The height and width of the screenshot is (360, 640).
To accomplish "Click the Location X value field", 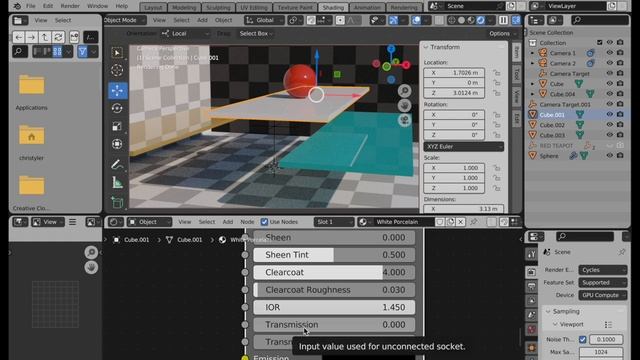I will [x=454, y=73].
